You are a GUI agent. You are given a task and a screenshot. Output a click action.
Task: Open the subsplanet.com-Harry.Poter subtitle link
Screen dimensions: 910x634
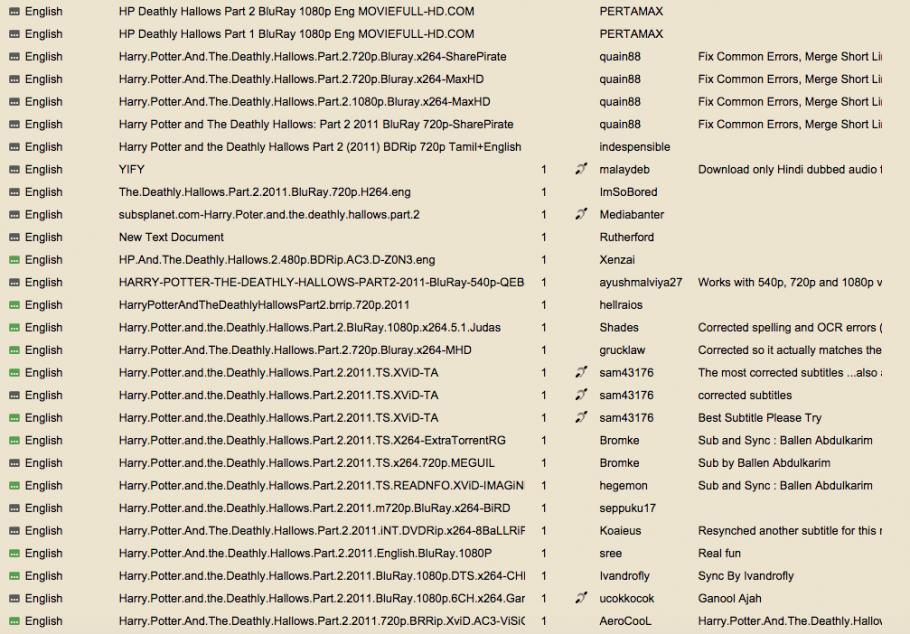click(269, 215)
